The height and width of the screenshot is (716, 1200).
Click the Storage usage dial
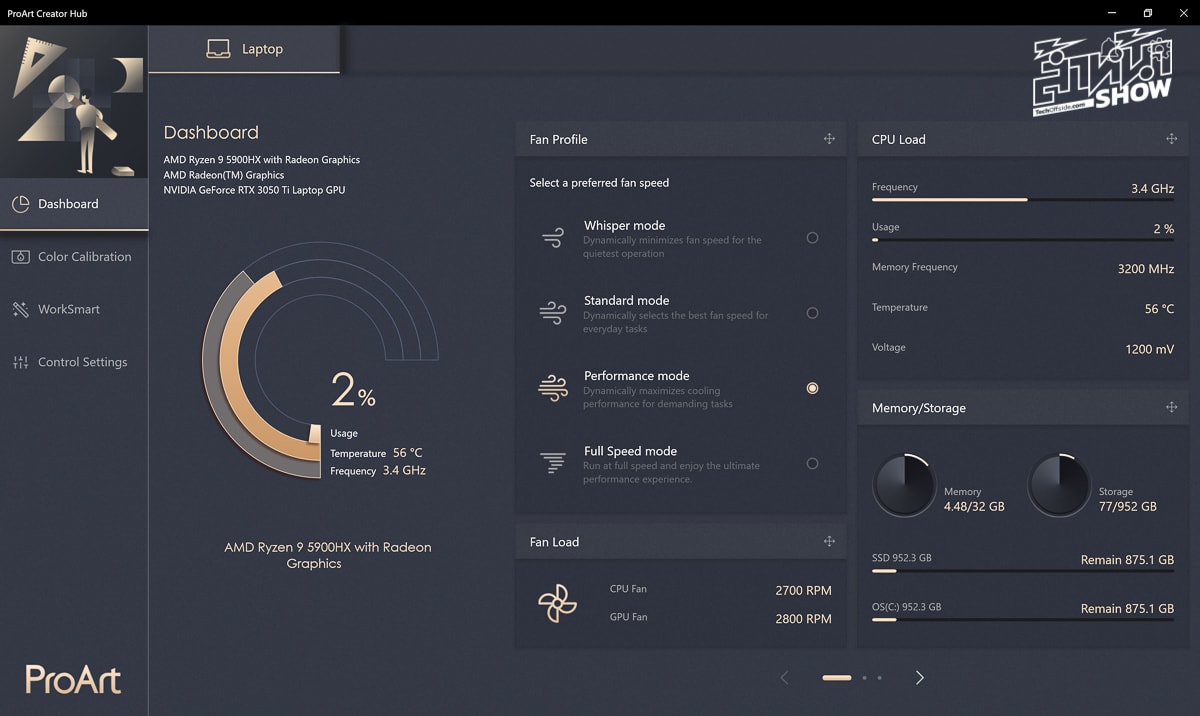(x=1060, y=485)
